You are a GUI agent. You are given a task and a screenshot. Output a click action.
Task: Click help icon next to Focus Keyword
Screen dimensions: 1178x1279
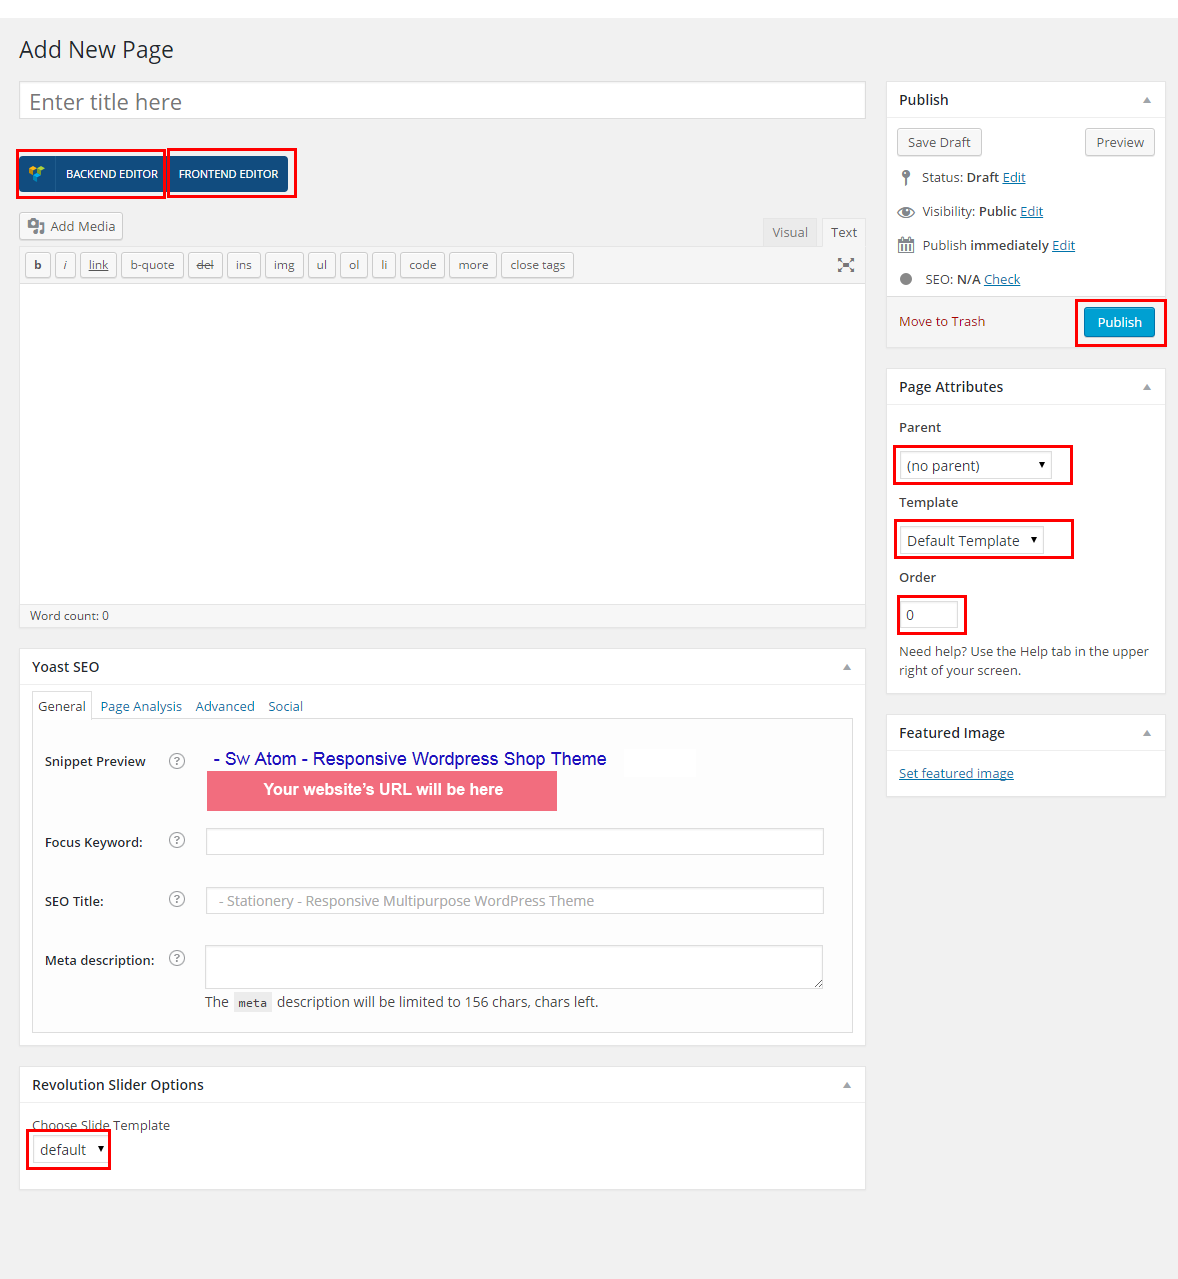pyautogui.click(x=177, y=840)
